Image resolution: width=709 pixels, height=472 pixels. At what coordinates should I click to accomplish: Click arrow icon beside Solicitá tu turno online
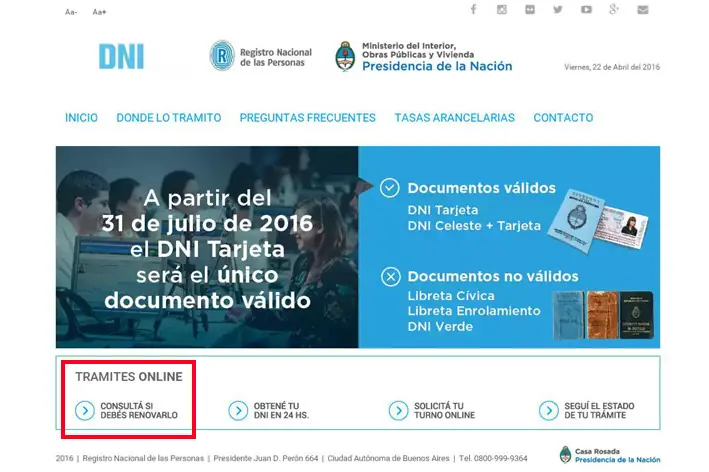[398, 411]
